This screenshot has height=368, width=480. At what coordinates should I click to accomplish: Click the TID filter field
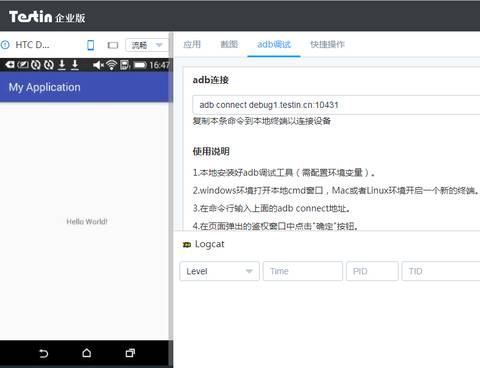(x=441, y=271)
